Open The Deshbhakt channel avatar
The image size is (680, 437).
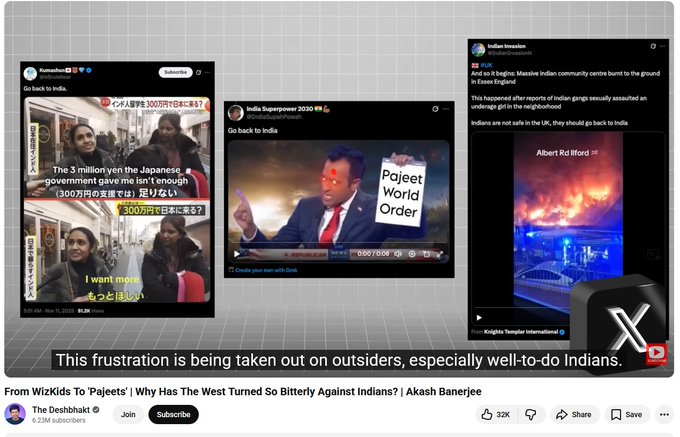point(15,414)
